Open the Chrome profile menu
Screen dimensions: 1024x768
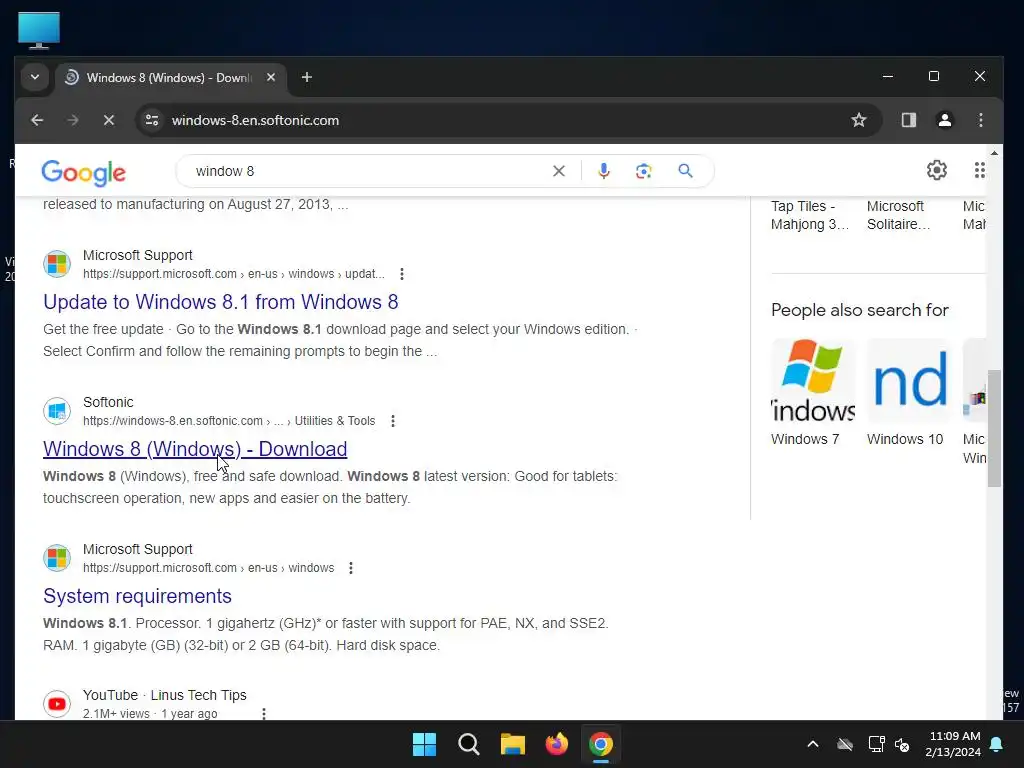click(x=944, y=120)
